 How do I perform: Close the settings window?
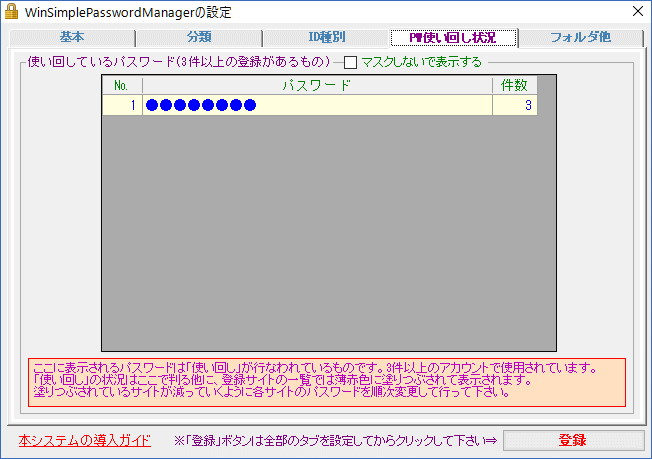pos(637,11)
